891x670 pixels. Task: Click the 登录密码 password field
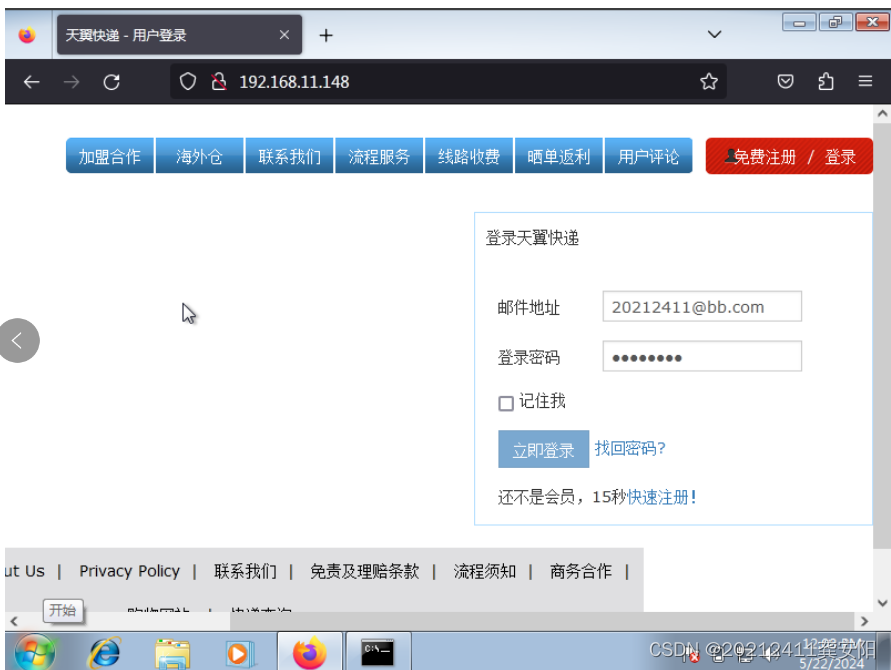[702, 356]
